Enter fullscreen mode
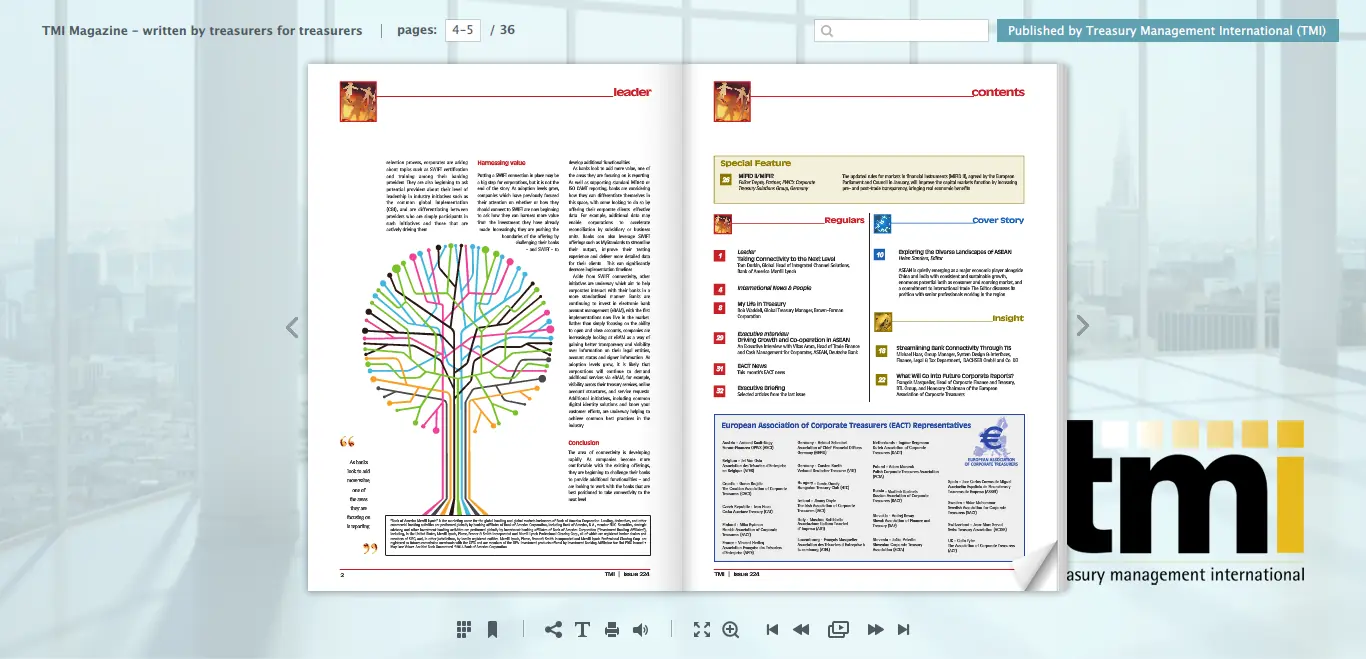 point(702,629)
